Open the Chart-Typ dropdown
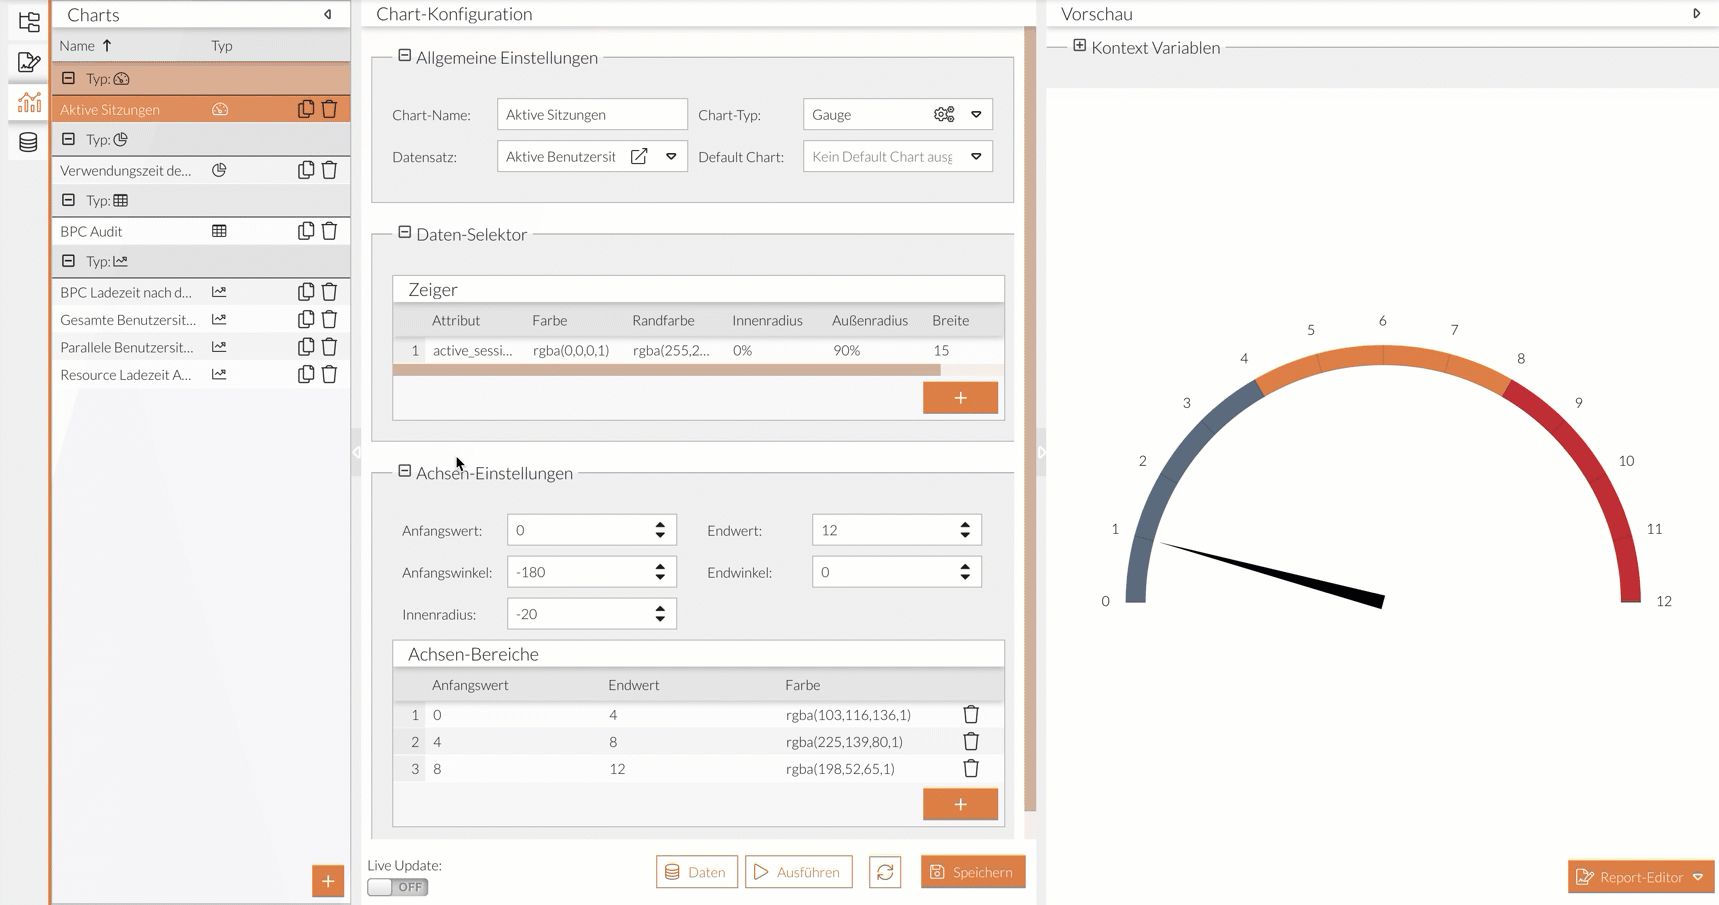Screen dimensions: 1719x905 tap(976, 115)
